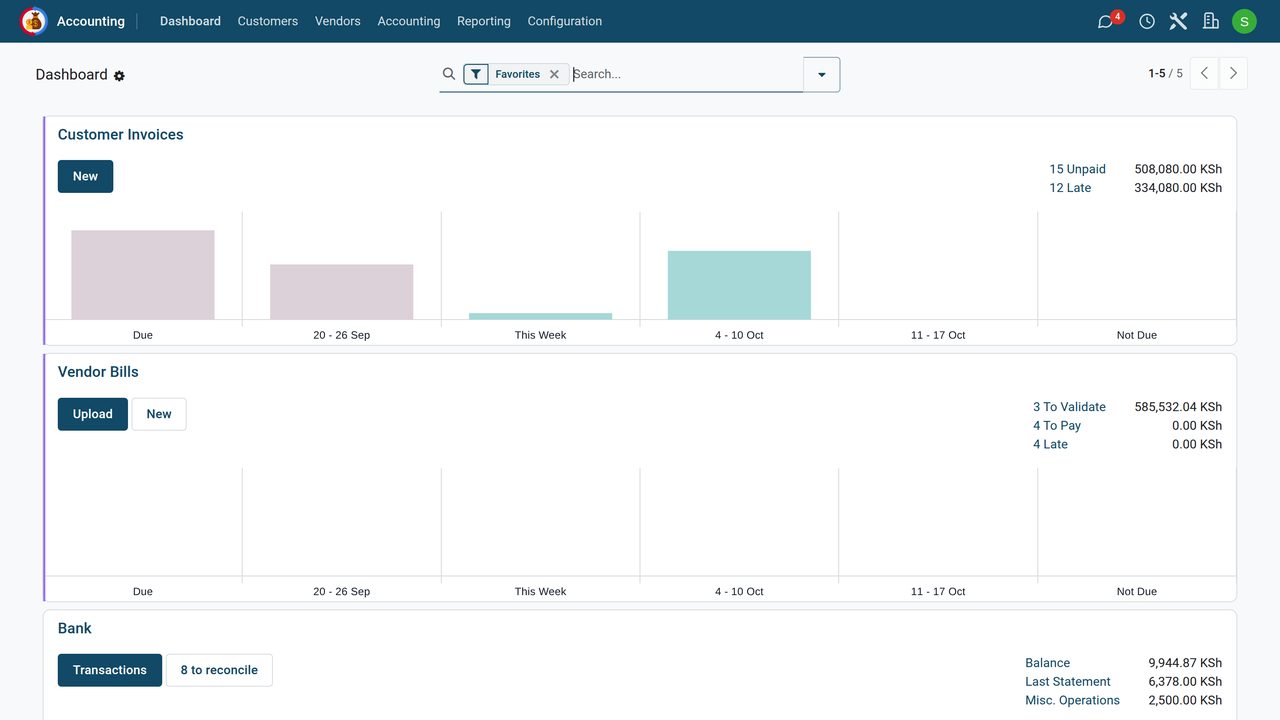The image size is (1280, 720).
Task: Open the Dashboard menu
Action: pos(190,21)
